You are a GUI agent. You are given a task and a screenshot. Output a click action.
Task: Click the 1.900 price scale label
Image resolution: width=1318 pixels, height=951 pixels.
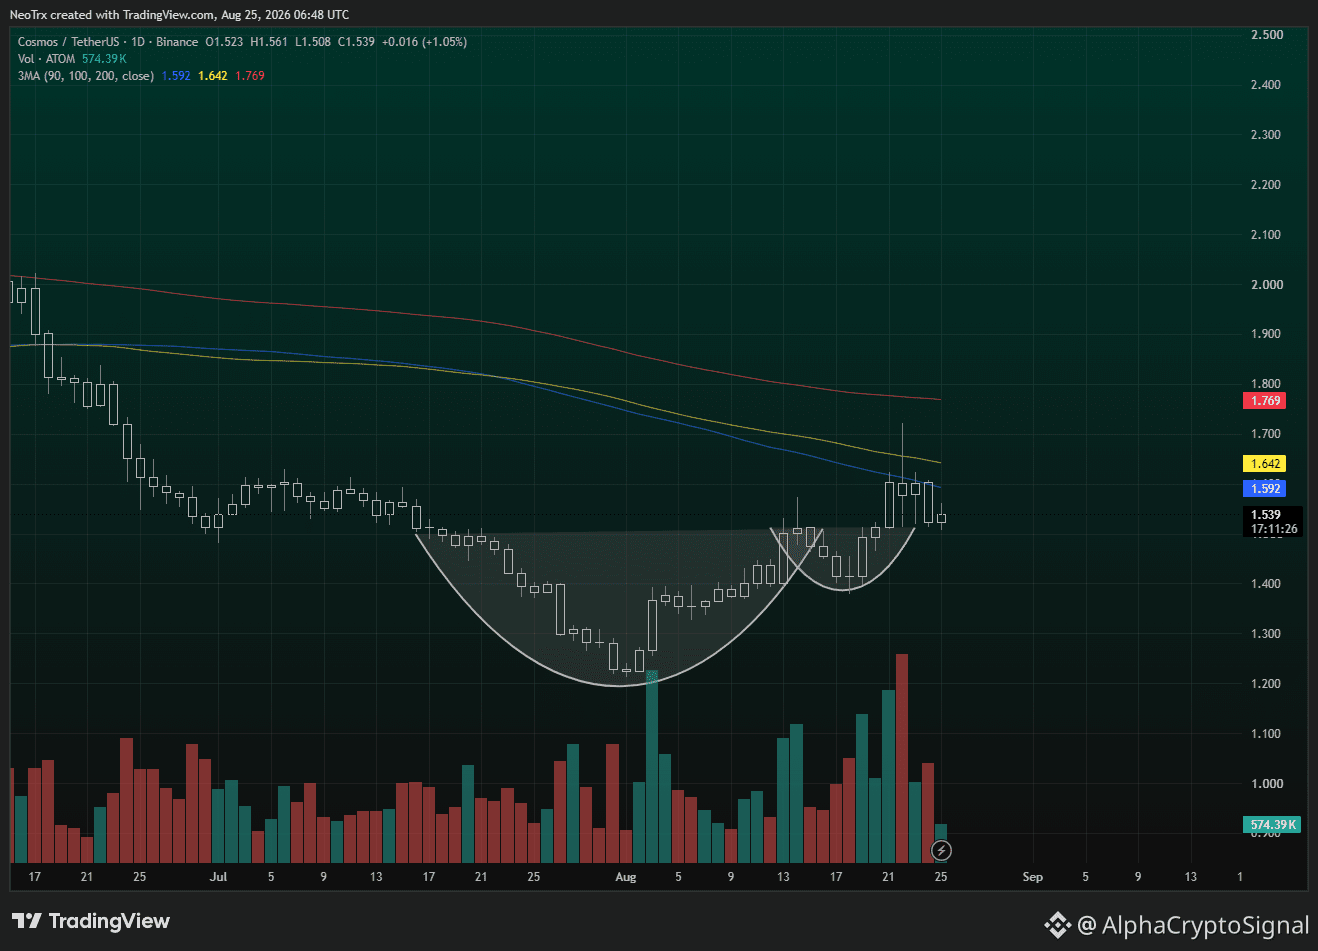(1266, 334)
